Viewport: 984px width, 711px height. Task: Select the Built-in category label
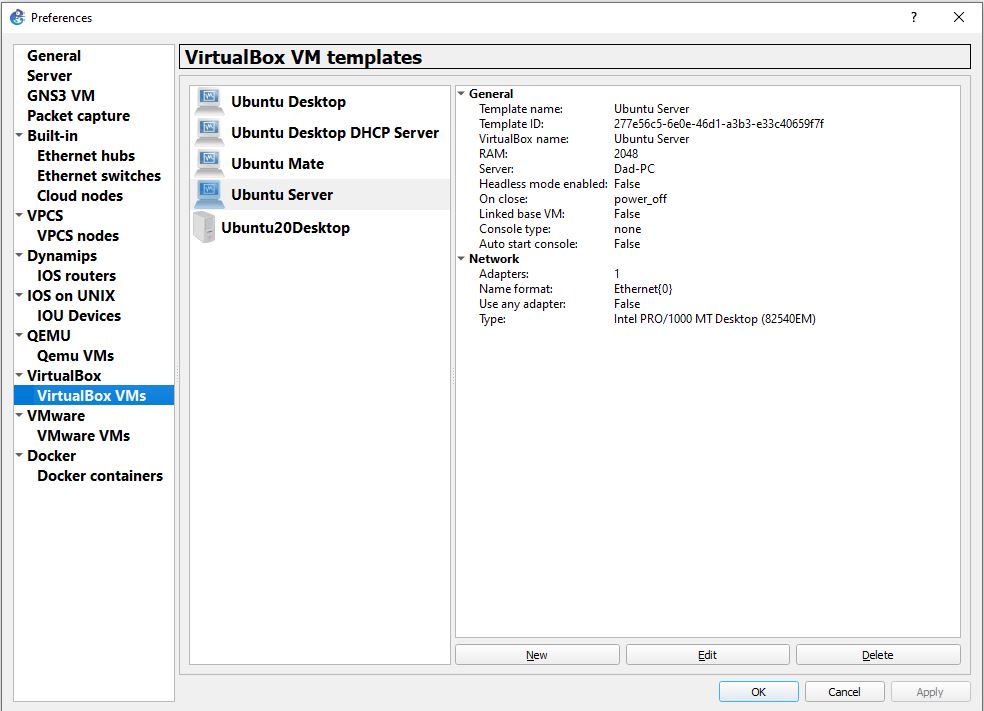click(x=53, y=136)
